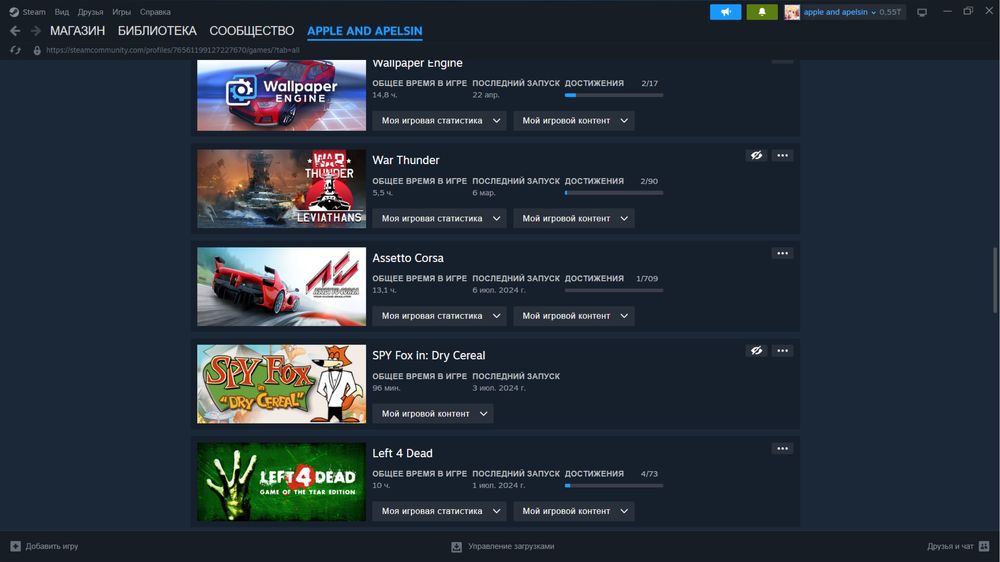Expand Wallpaper Engine Моя игровая статистика dropdown
Viewport: 1000px width, 562px height.
[x=439, y=121]
